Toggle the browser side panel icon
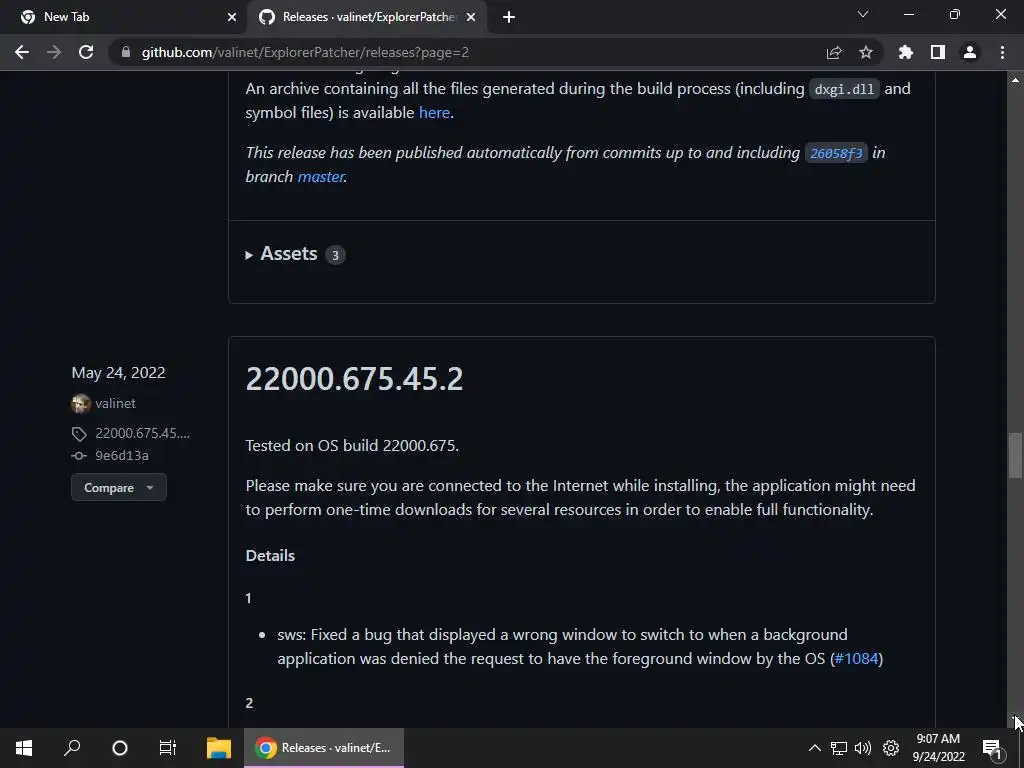 (938, 52)
